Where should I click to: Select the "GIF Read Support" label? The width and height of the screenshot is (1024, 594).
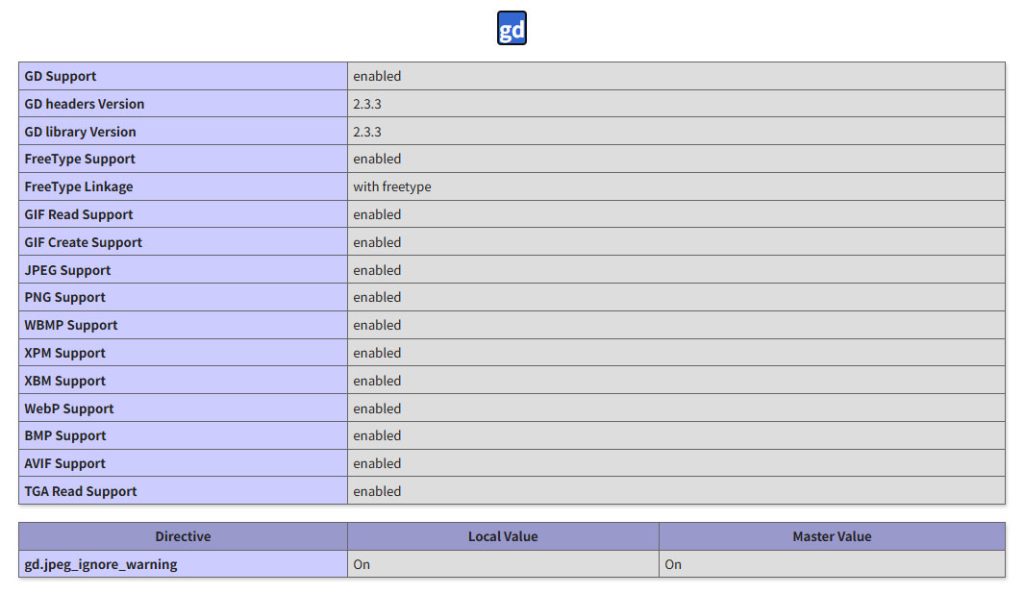click(78, 215)
